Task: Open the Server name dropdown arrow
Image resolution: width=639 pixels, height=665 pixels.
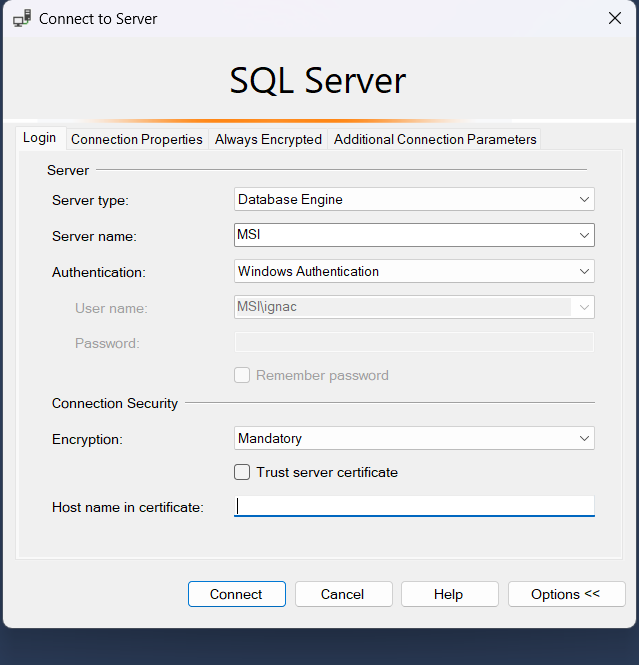Action: (x=584, y=235)
